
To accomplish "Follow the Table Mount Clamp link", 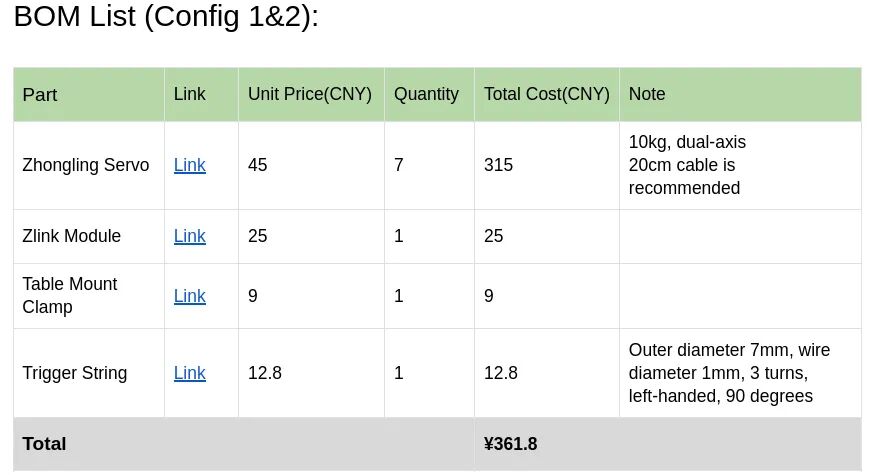I will 189,296.
